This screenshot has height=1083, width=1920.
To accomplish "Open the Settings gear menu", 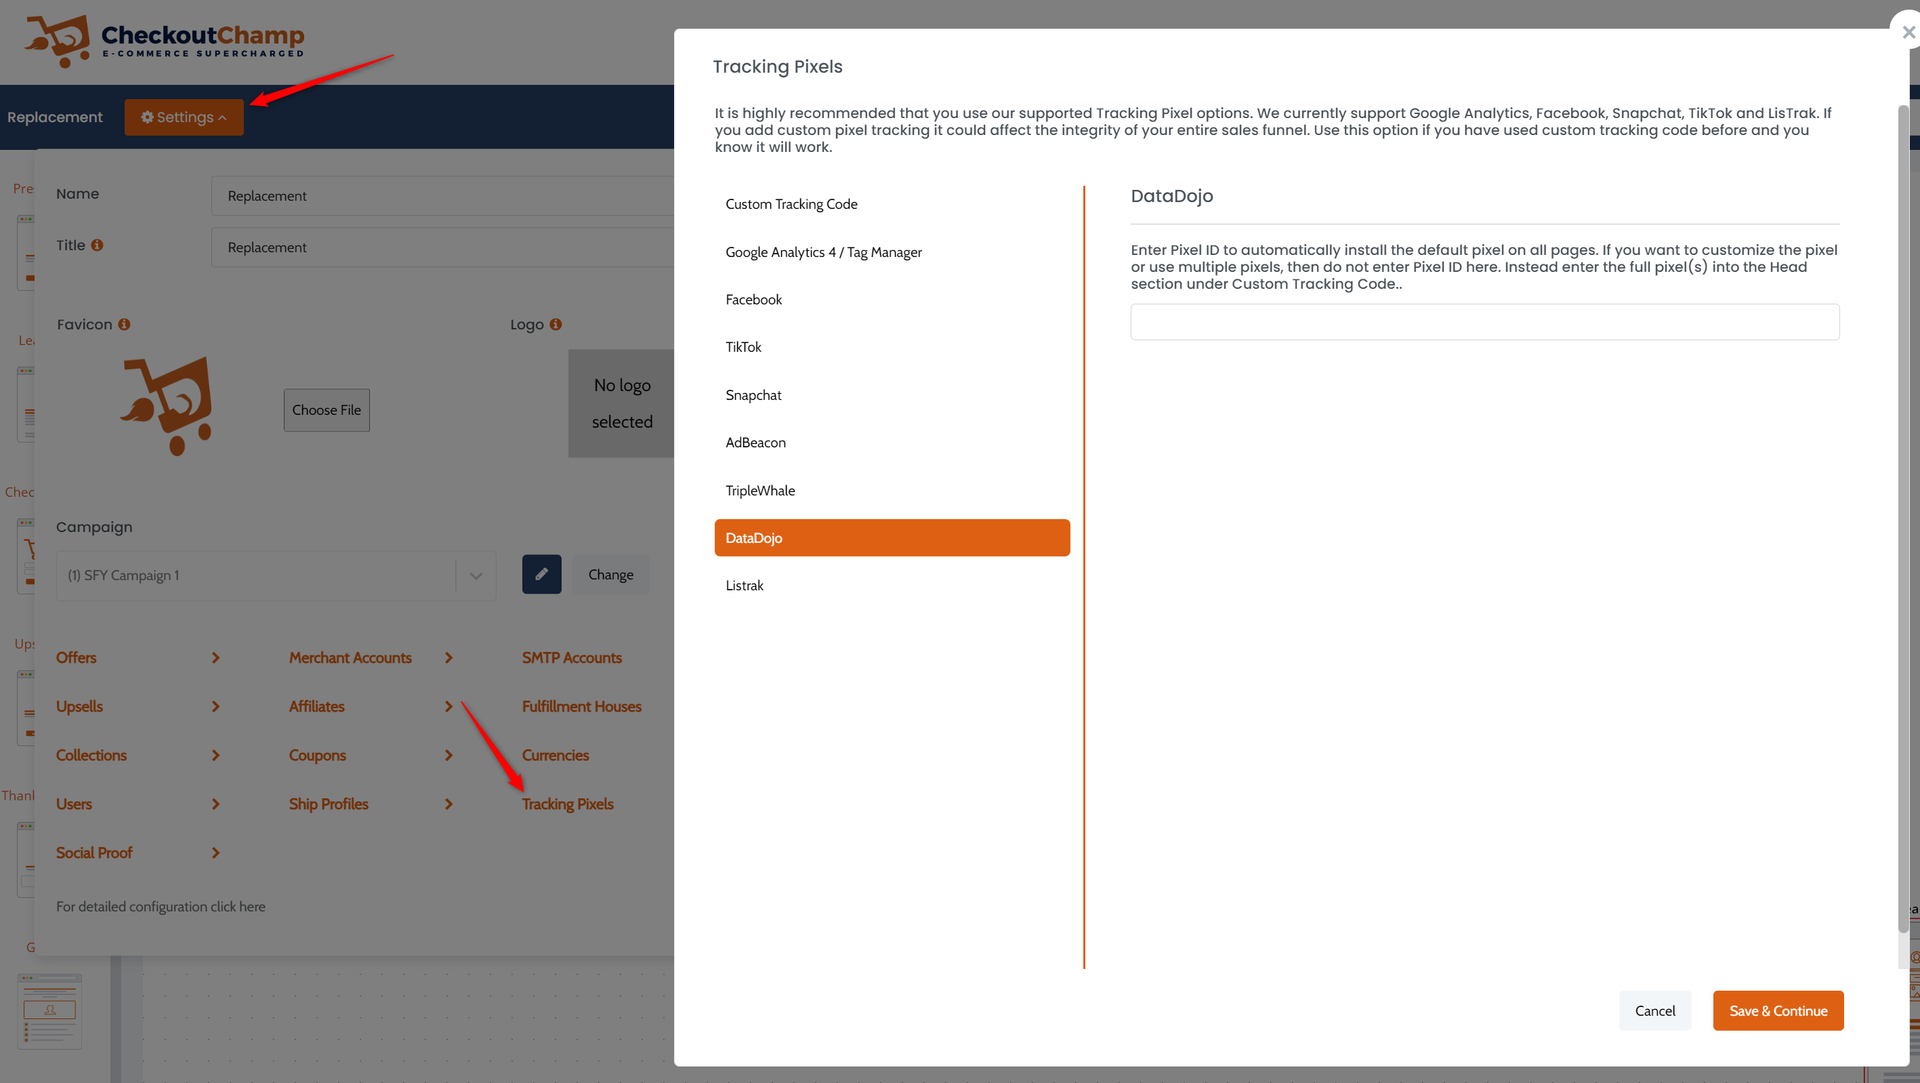I will 184,117.
